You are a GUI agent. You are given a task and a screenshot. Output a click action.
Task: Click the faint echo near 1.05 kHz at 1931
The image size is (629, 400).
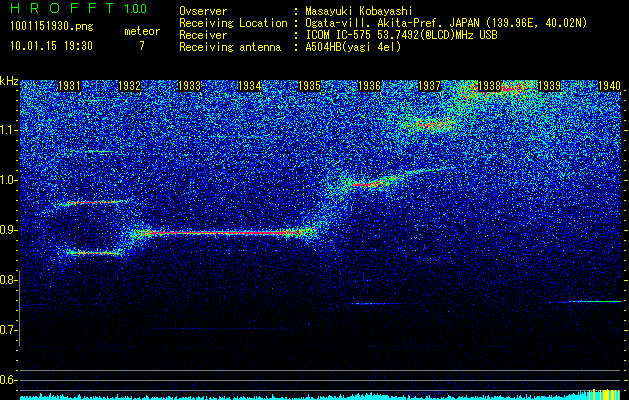[100, 151]
